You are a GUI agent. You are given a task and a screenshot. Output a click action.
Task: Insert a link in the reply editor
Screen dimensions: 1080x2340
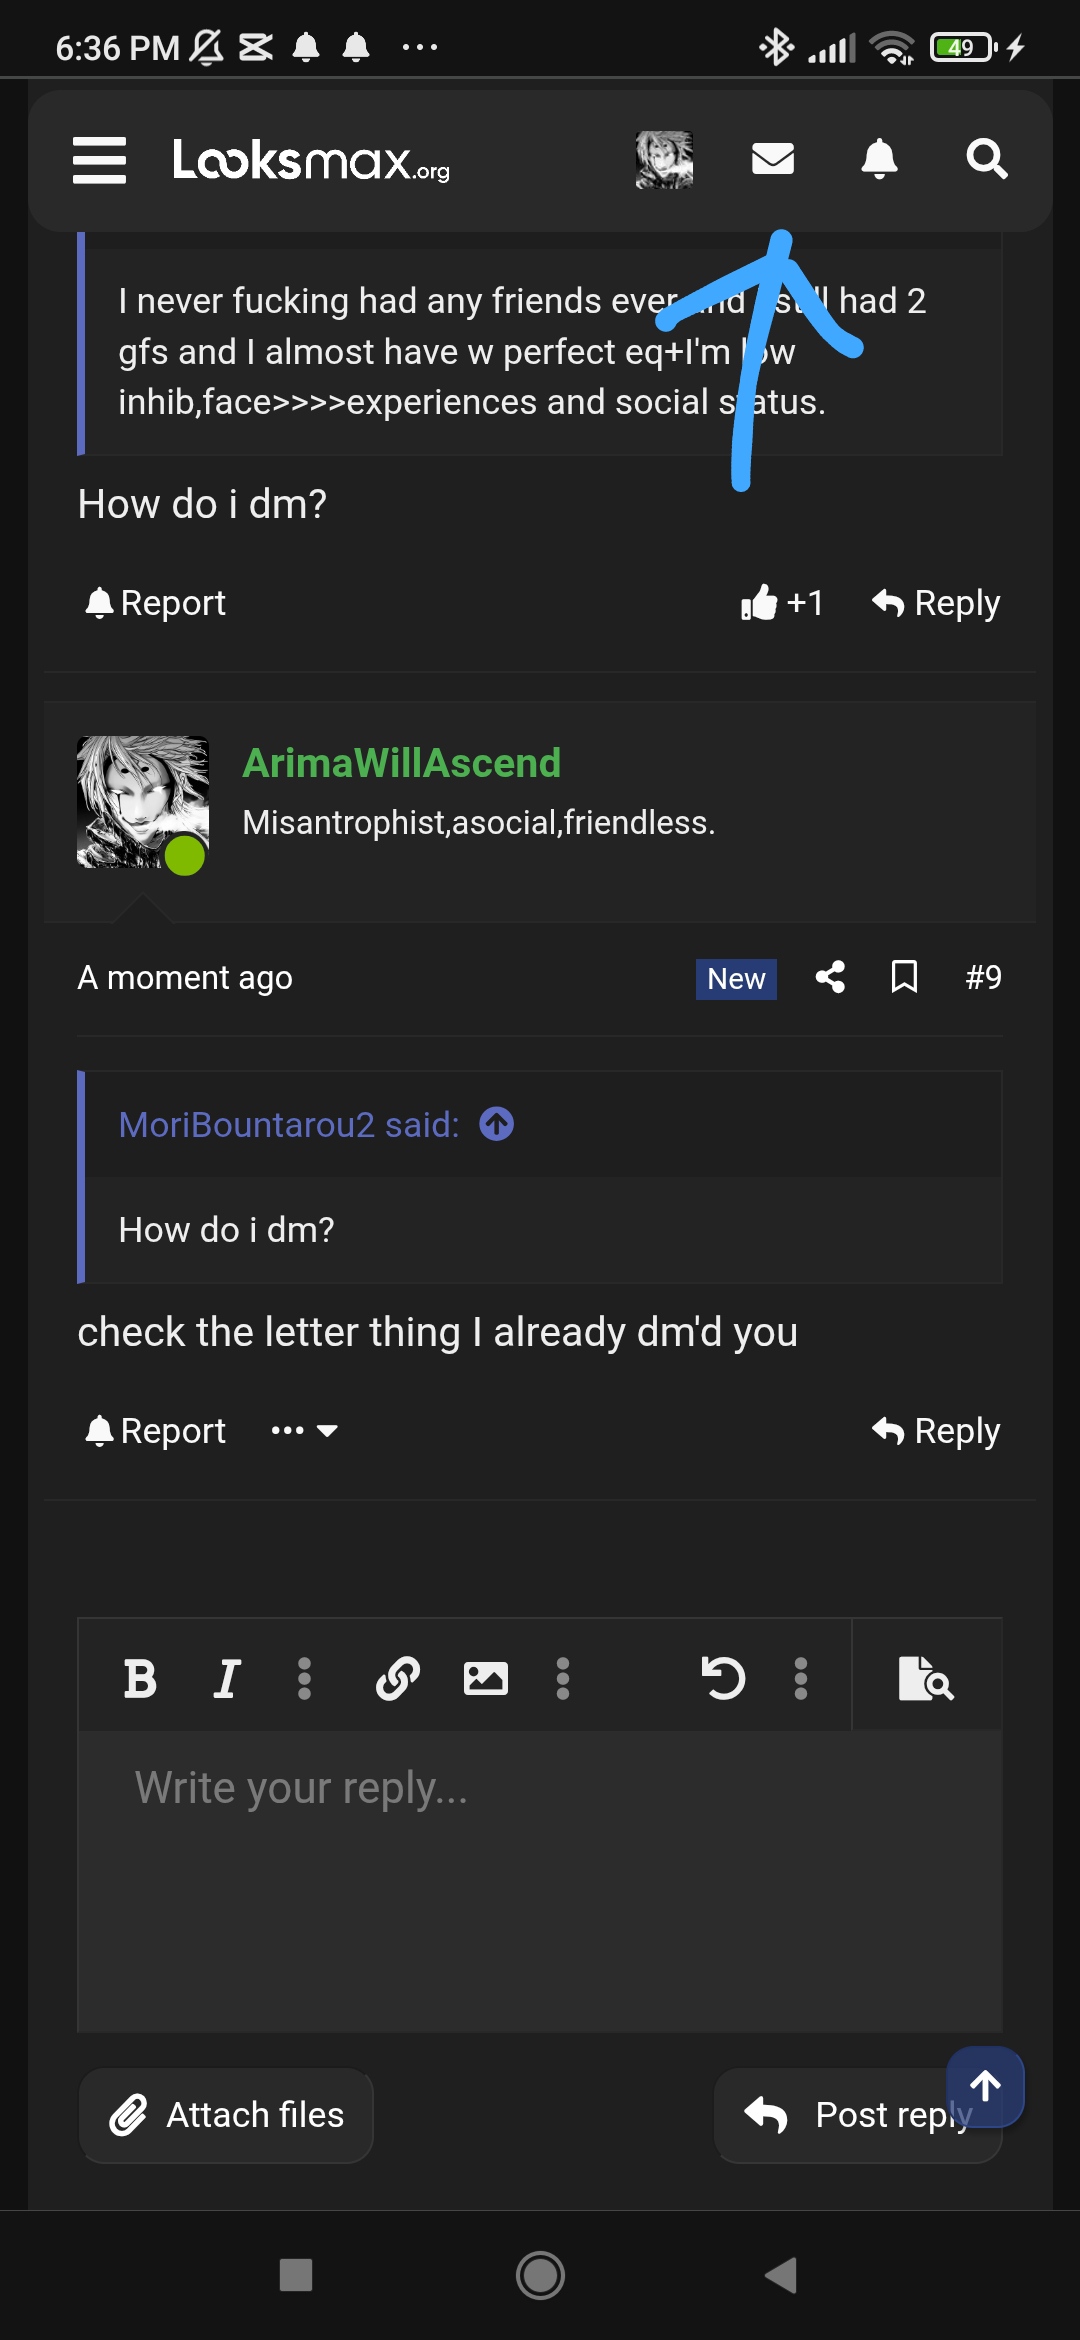tap(397, 1678)
